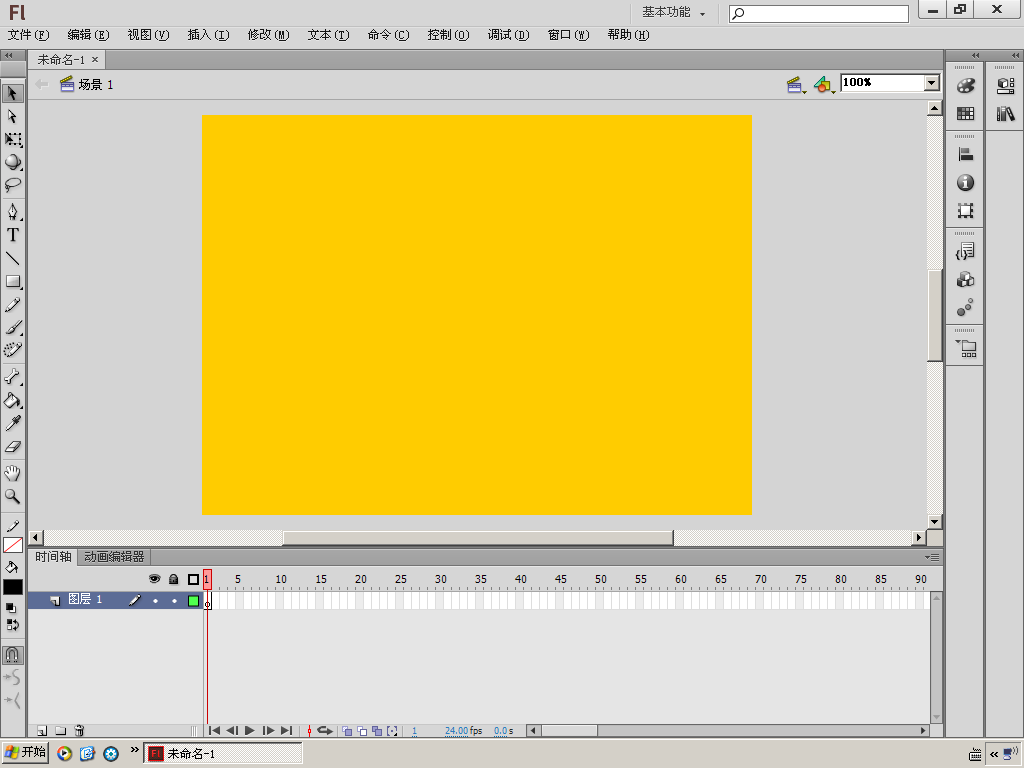
Task: Click the Play button in timeline
Action: click(249, 731)
